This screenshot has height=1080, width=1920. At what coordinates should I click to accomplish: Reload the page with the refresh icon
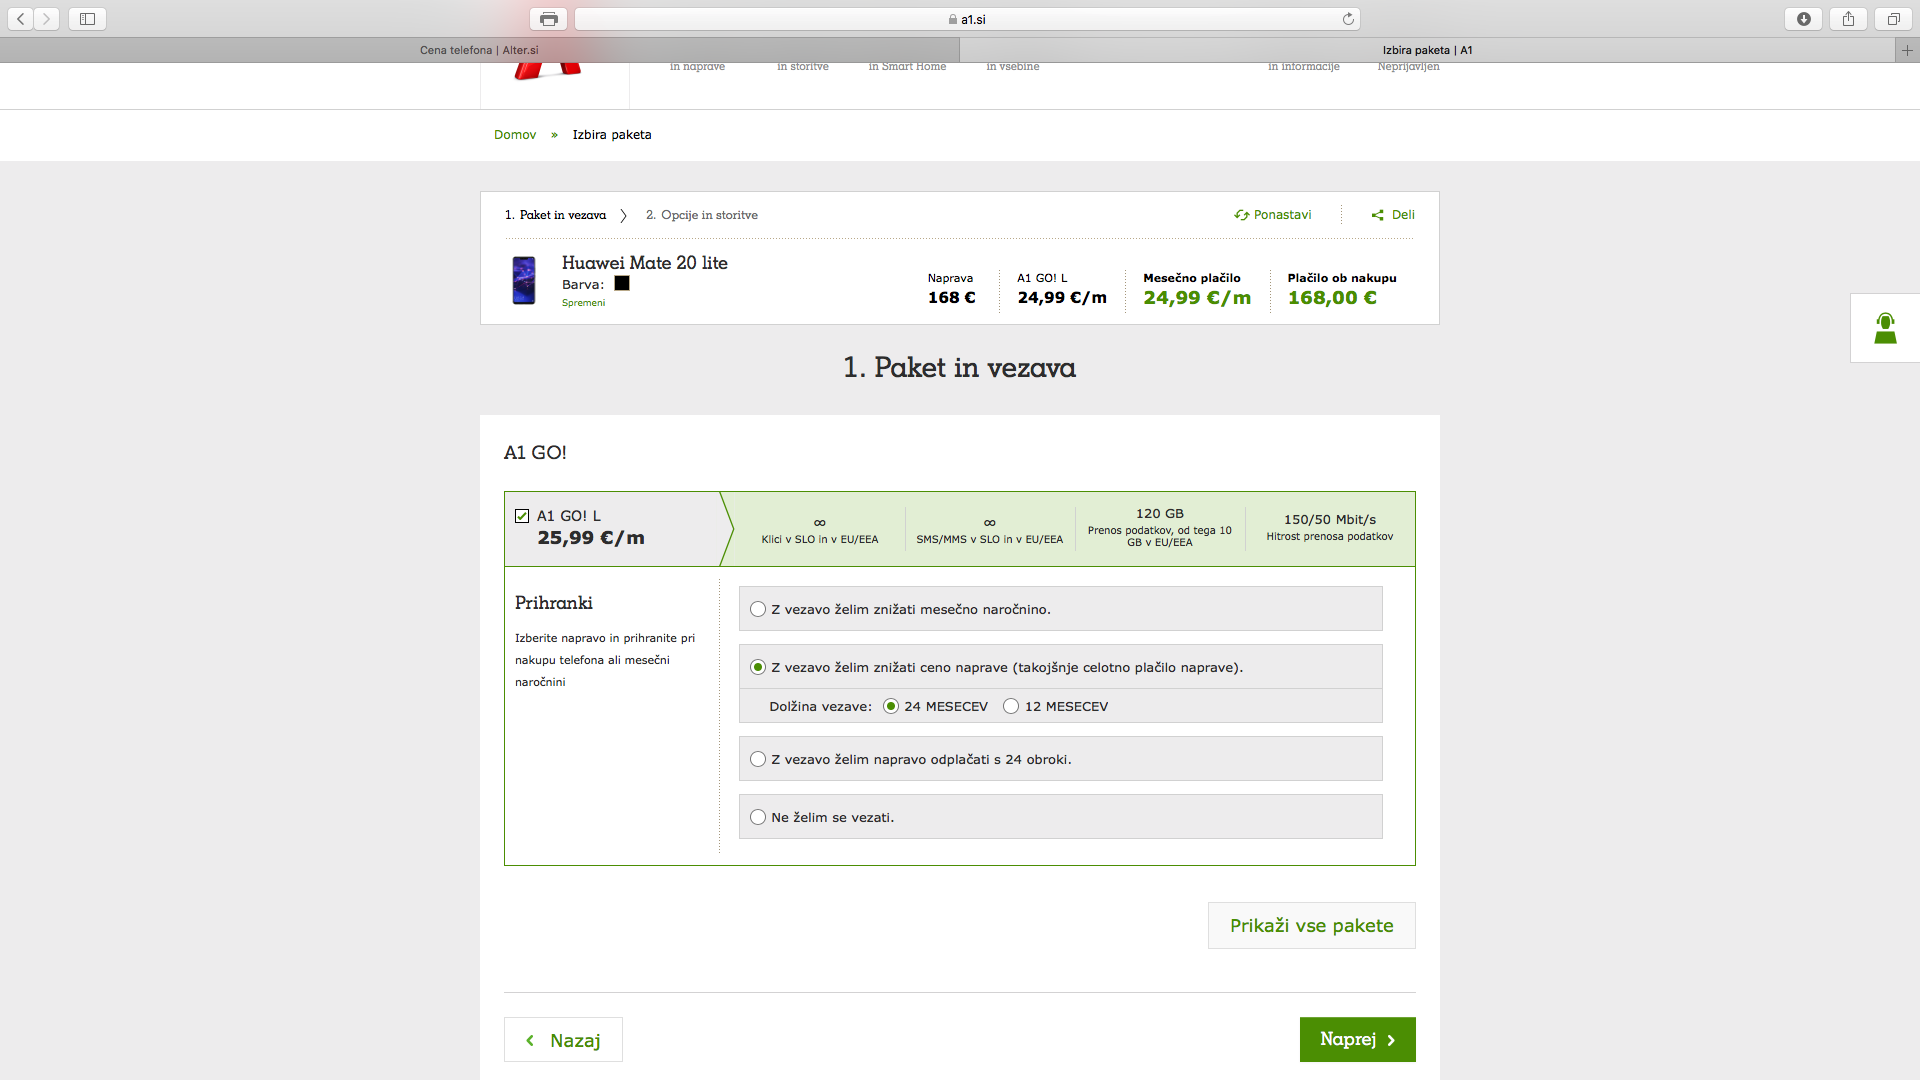pos(1348,19)
